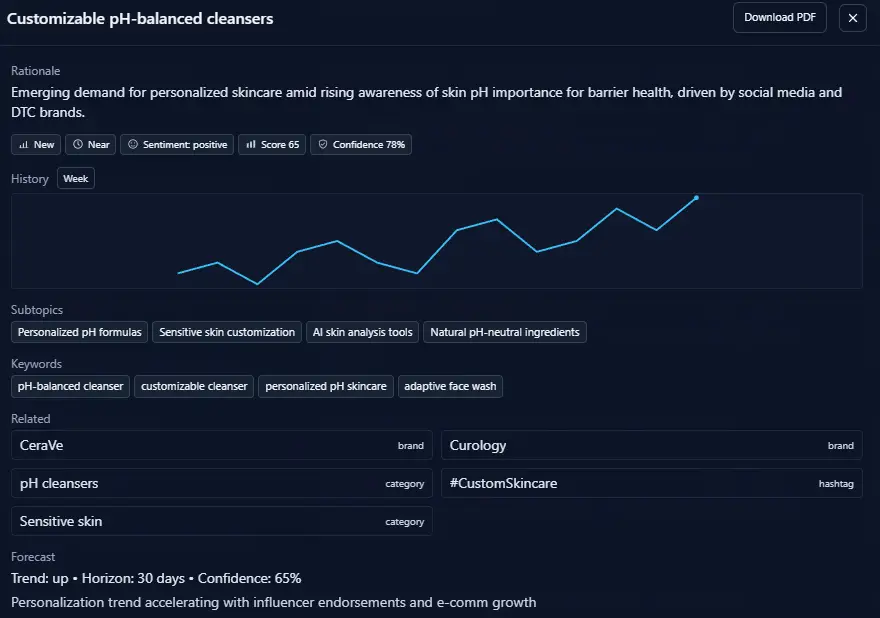The image size is (880, 618).
Task: Close the trend detail panel
Action: [853, 18]
